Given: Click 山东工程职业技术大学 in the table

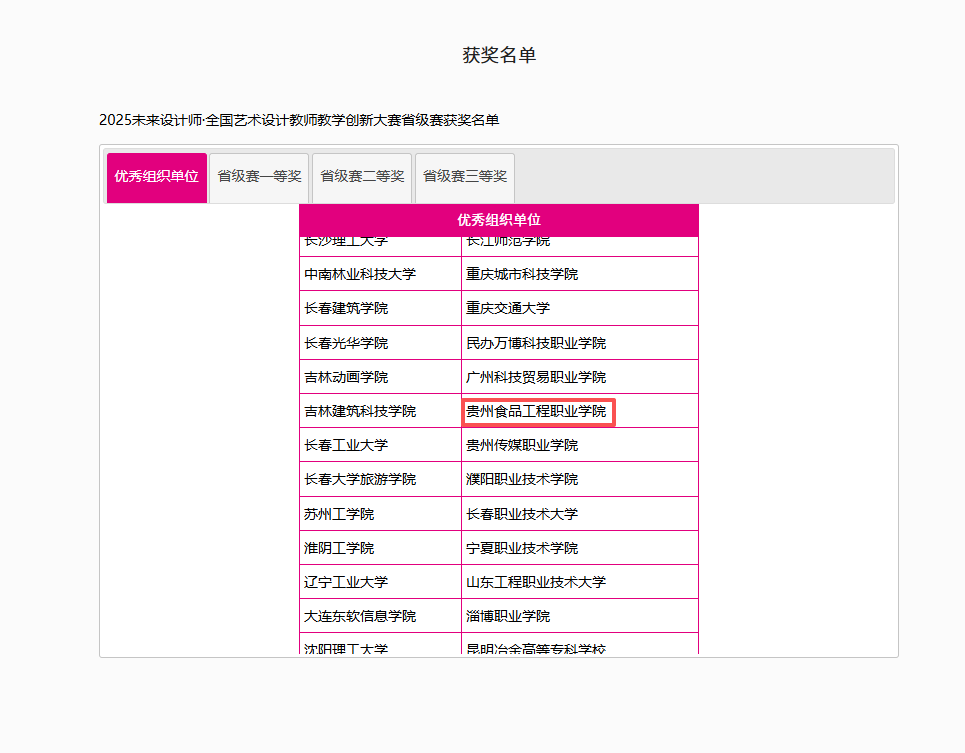Looking at the screenshot, I should pos(536,582).
